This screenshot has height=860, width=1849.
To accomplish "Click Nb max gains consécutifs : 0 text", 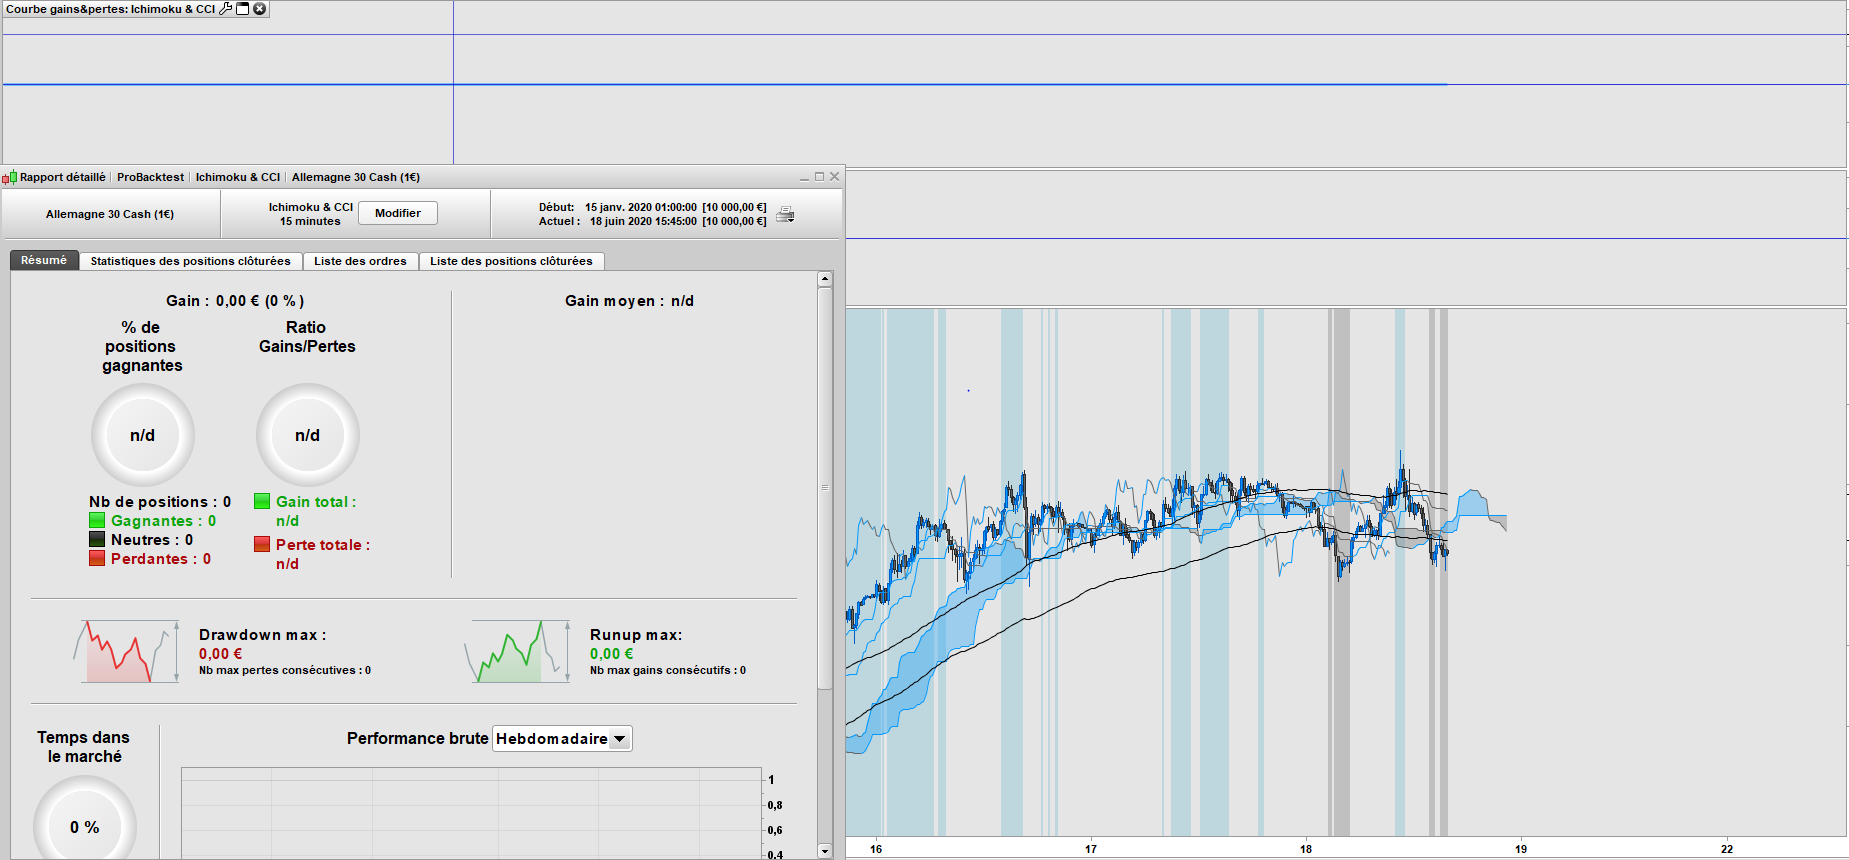I will [668, 670].
